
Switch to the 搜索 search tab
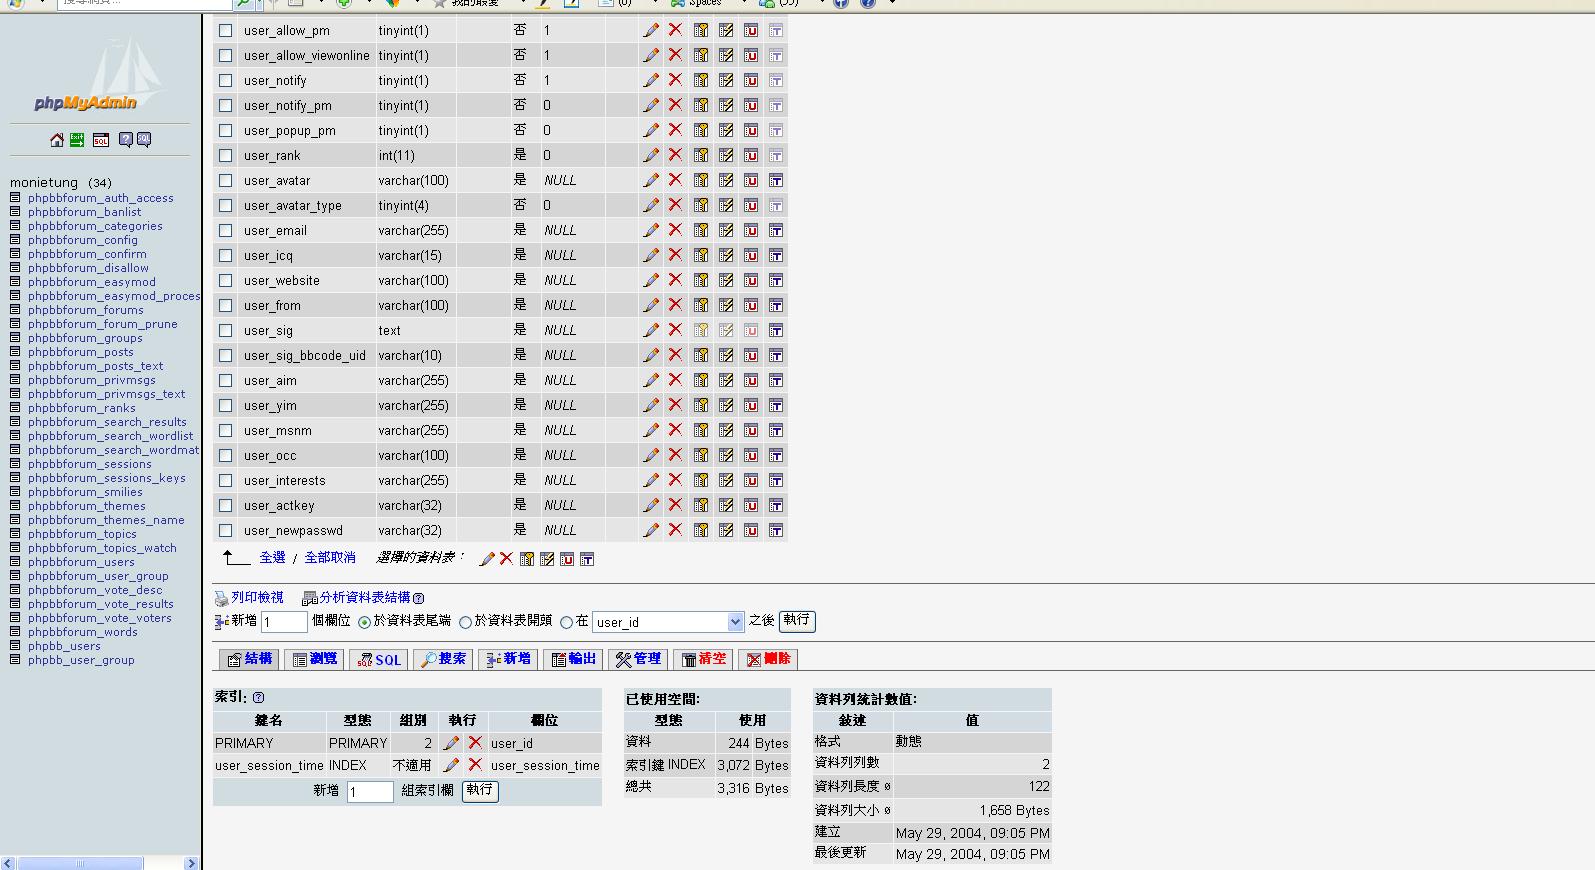point(443,659)
